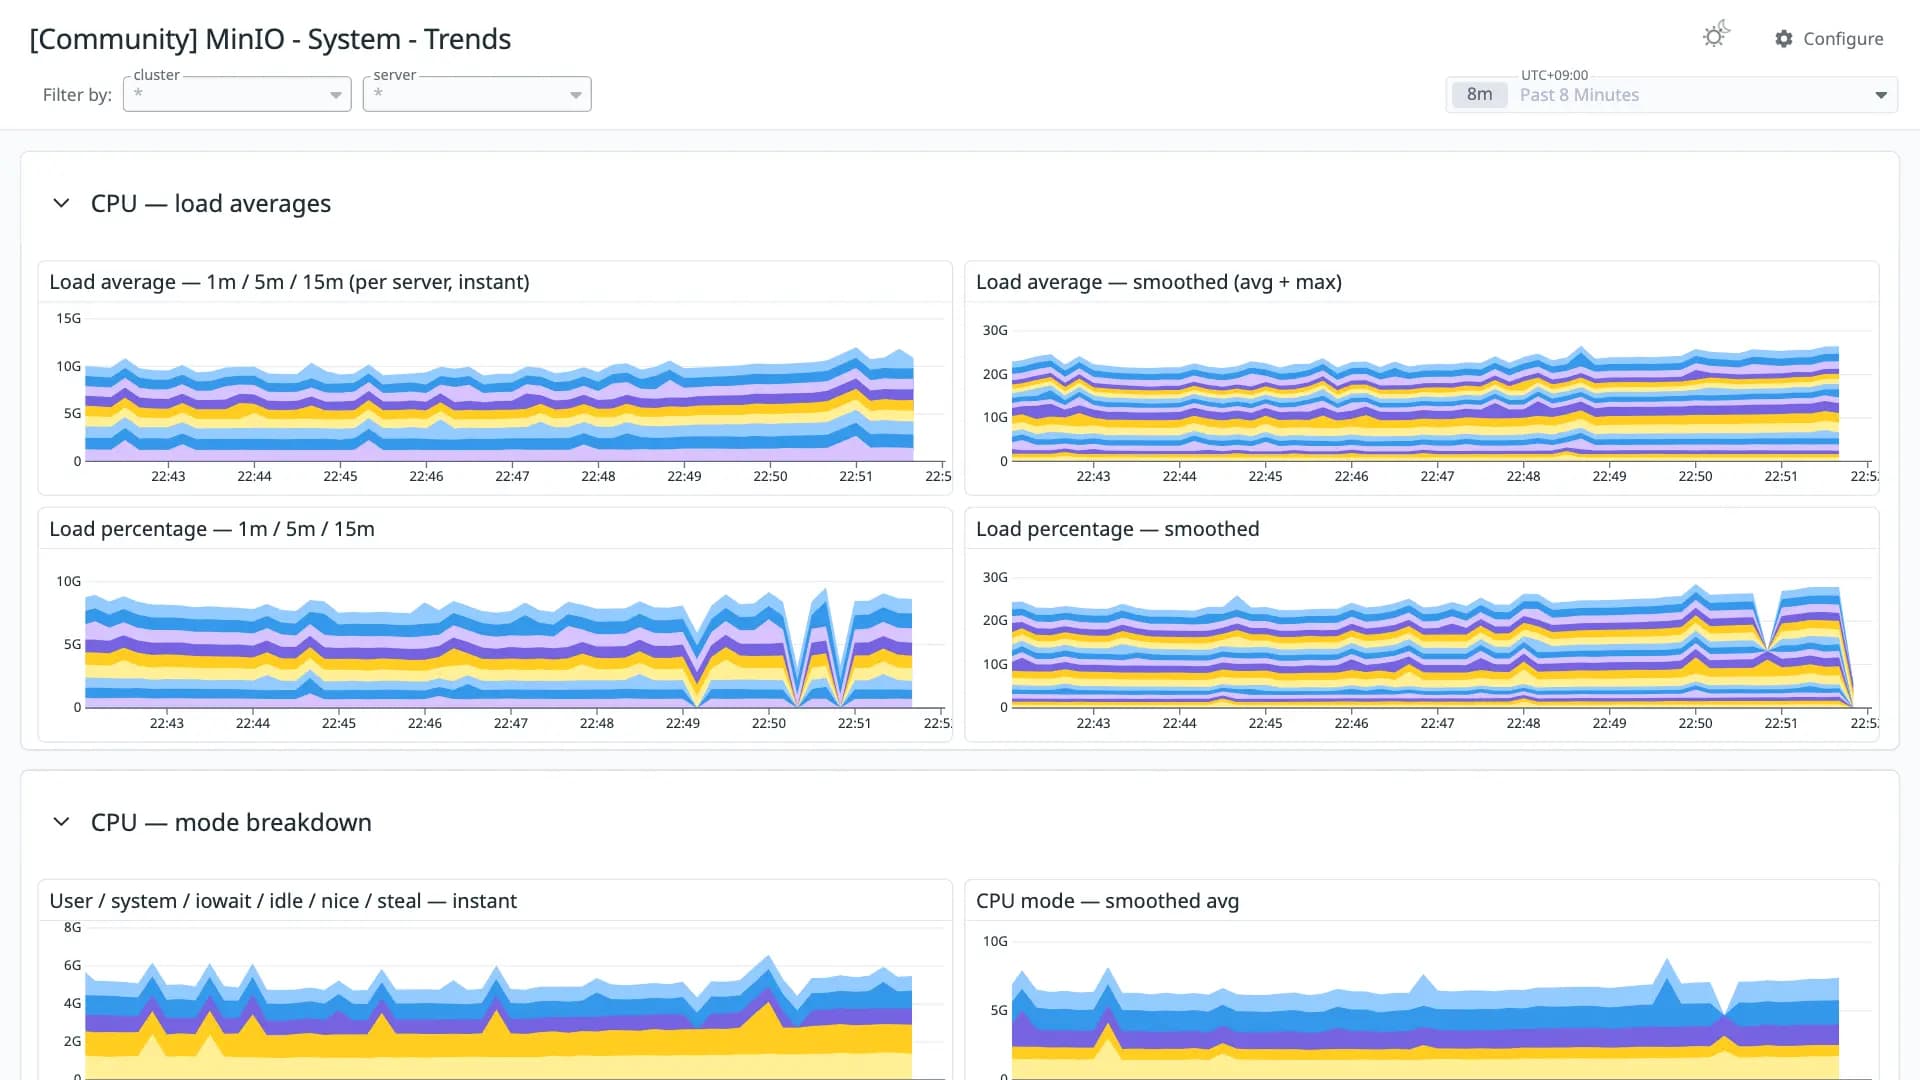
Task: Click the CPU mode — smoothed avg chart title
Action: tap(1107, 901)
